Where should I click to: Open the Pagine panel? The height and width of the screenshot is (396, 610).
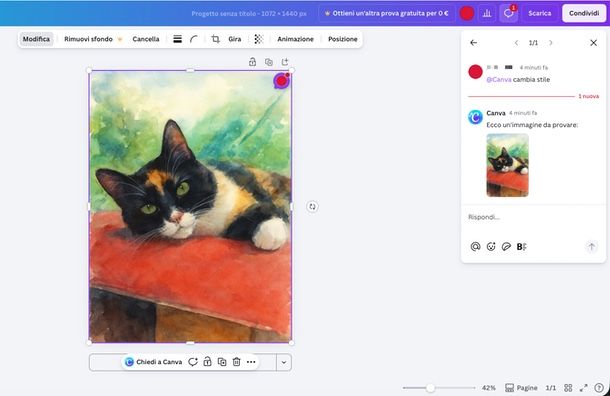(521, 388)
